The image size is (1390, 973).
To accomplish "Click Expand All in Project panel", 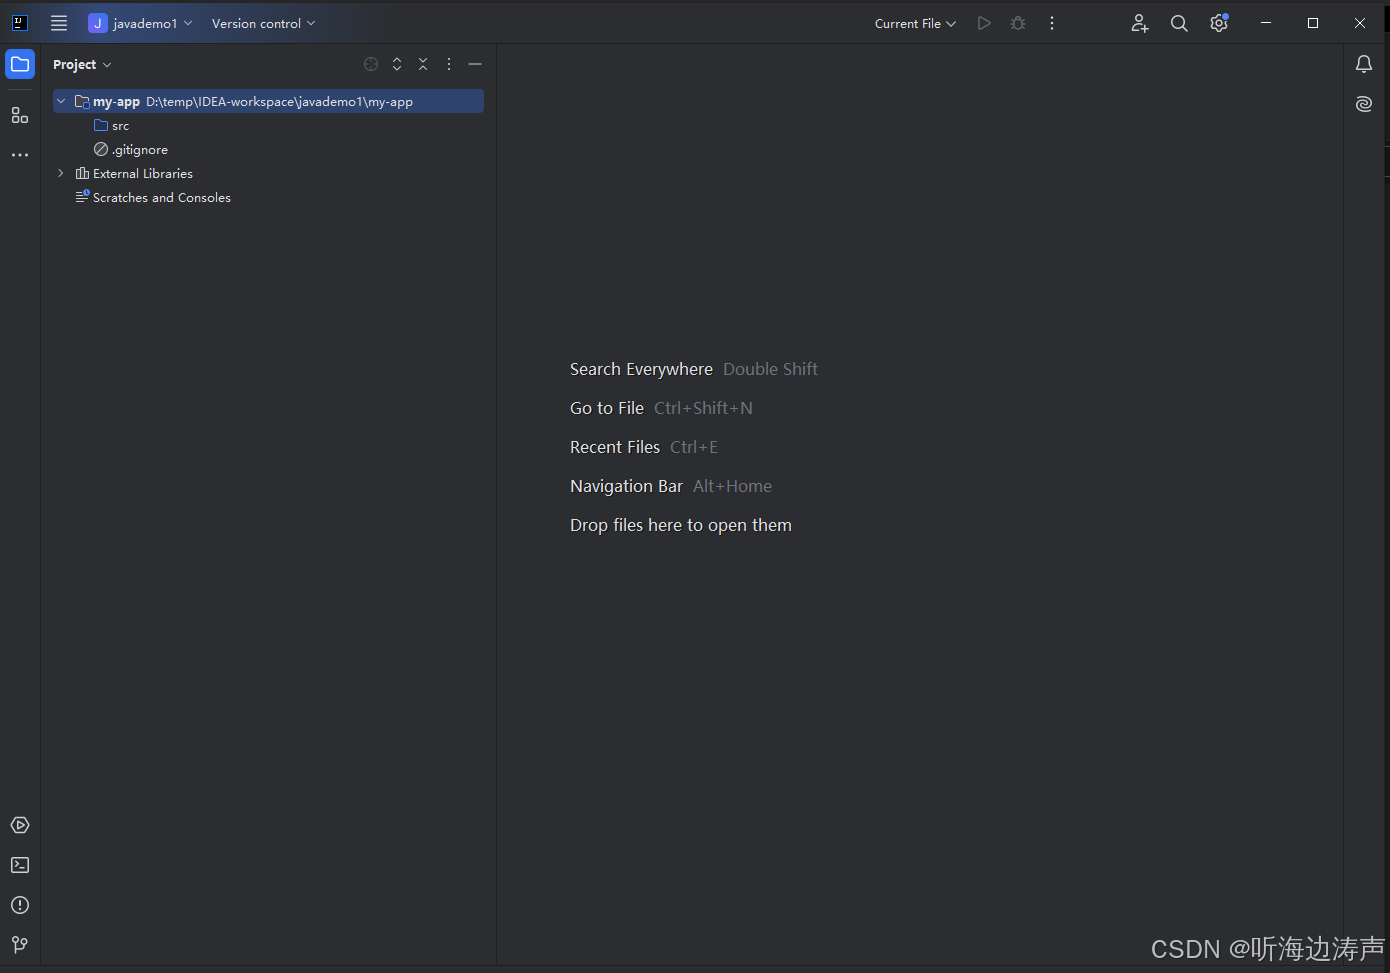I will [x=397, y=64].
